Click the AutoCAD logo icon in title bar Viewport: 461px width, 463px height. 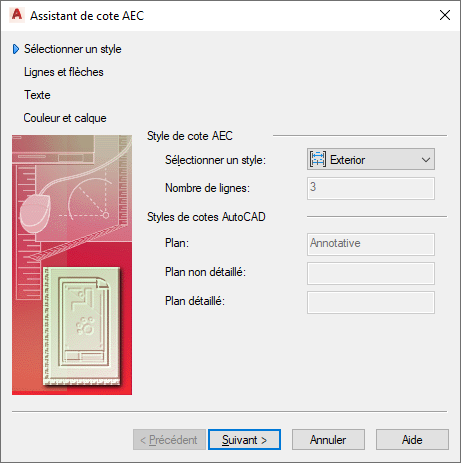coord(16,15)
